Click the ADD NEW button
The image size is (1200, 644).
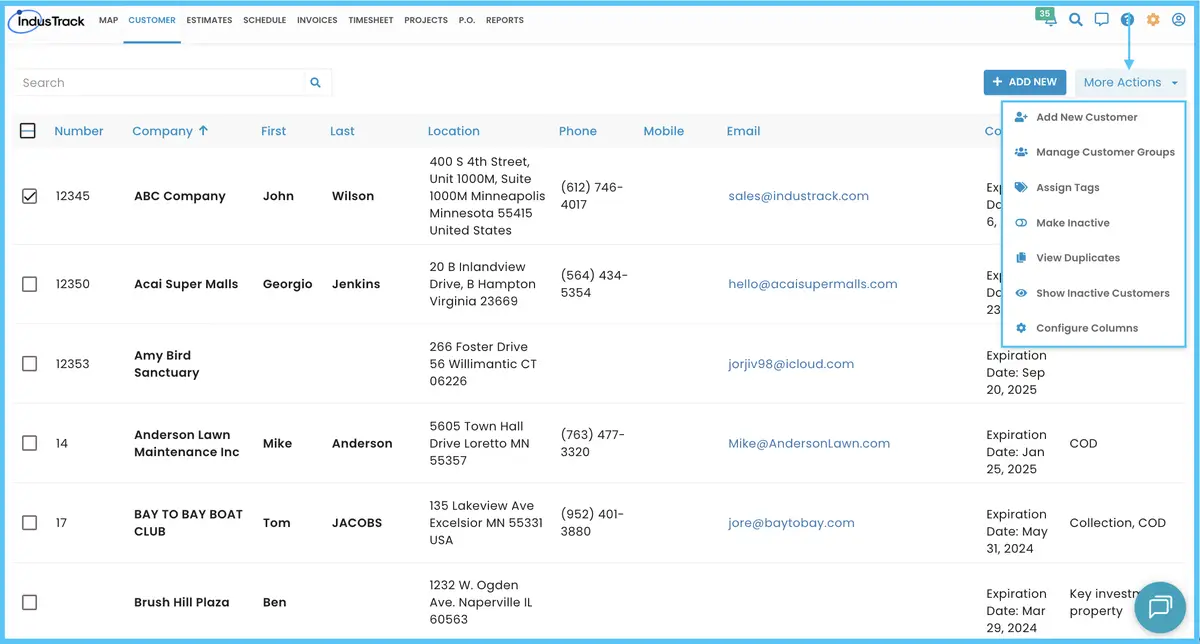coord(1025,82)
